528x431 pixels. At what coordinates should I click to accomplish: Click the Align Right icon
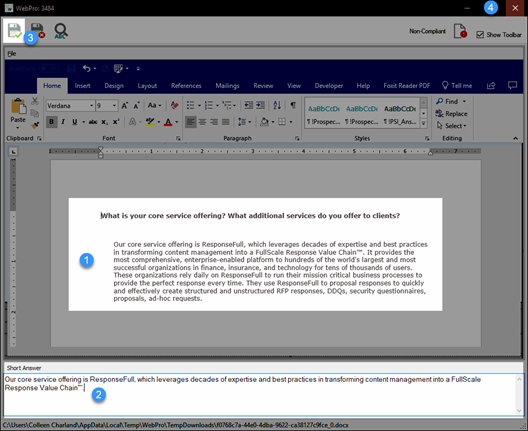[x=214, y=122]
